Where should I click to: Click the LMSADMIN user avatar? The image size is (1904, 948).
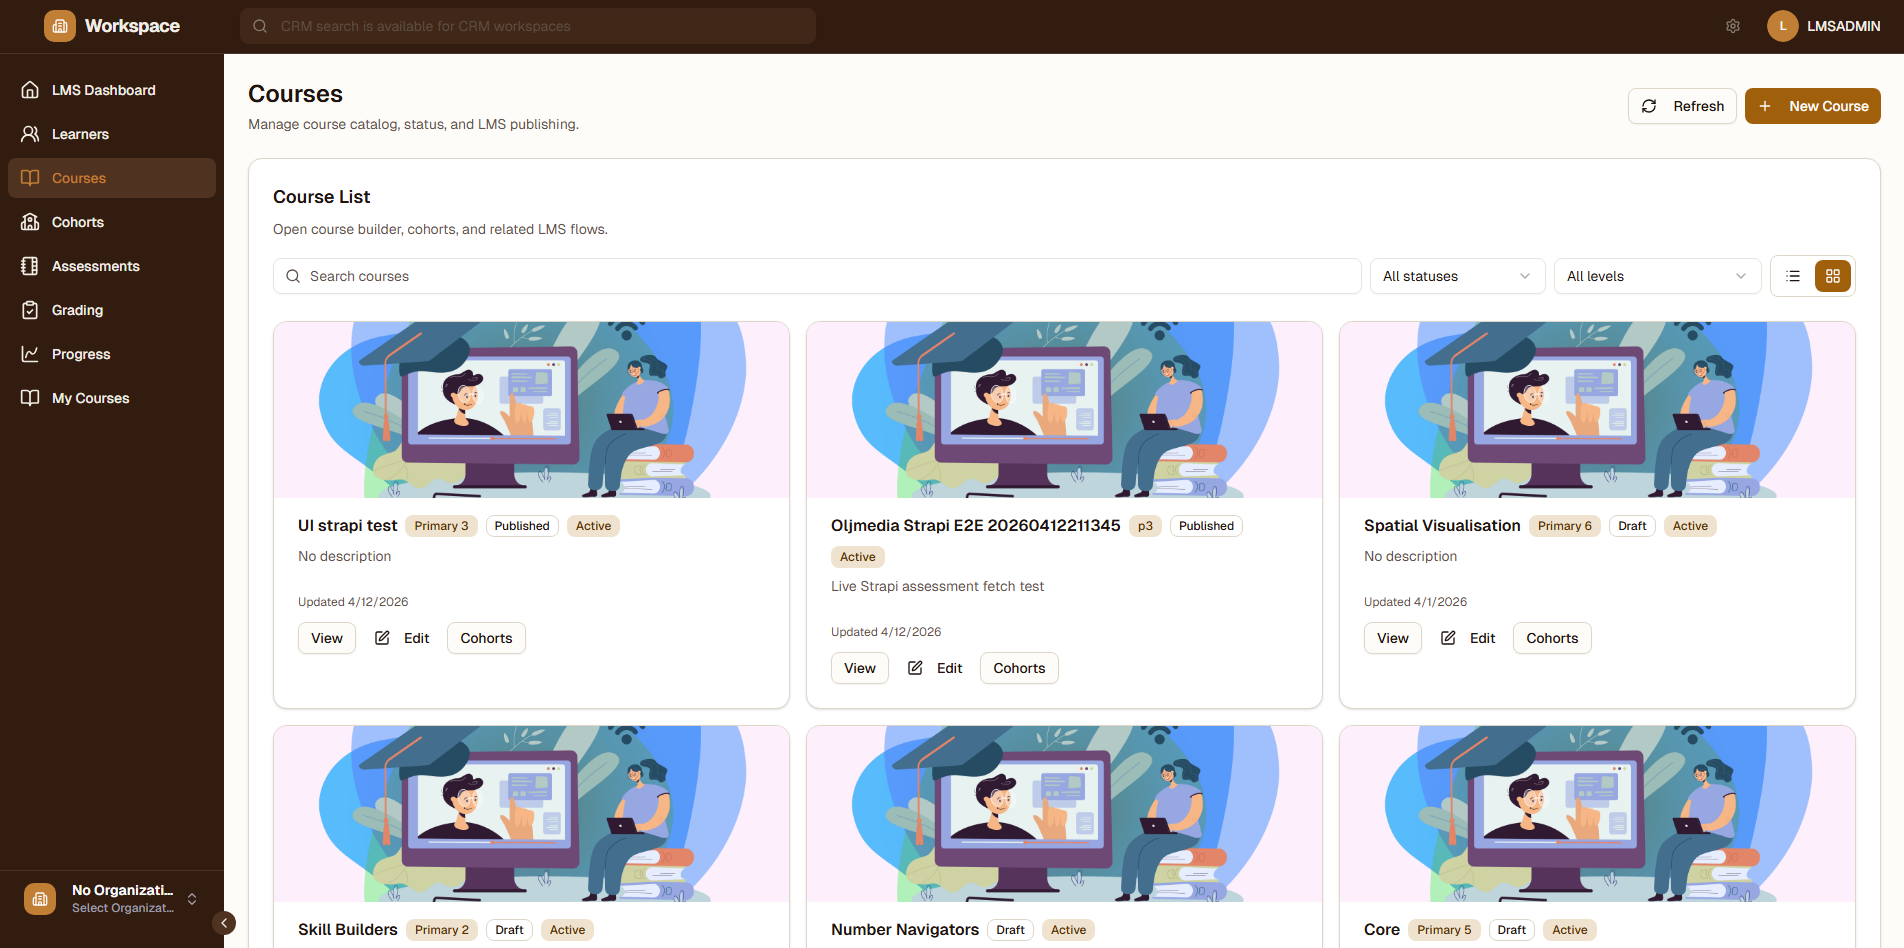[x=1783, y=26]
